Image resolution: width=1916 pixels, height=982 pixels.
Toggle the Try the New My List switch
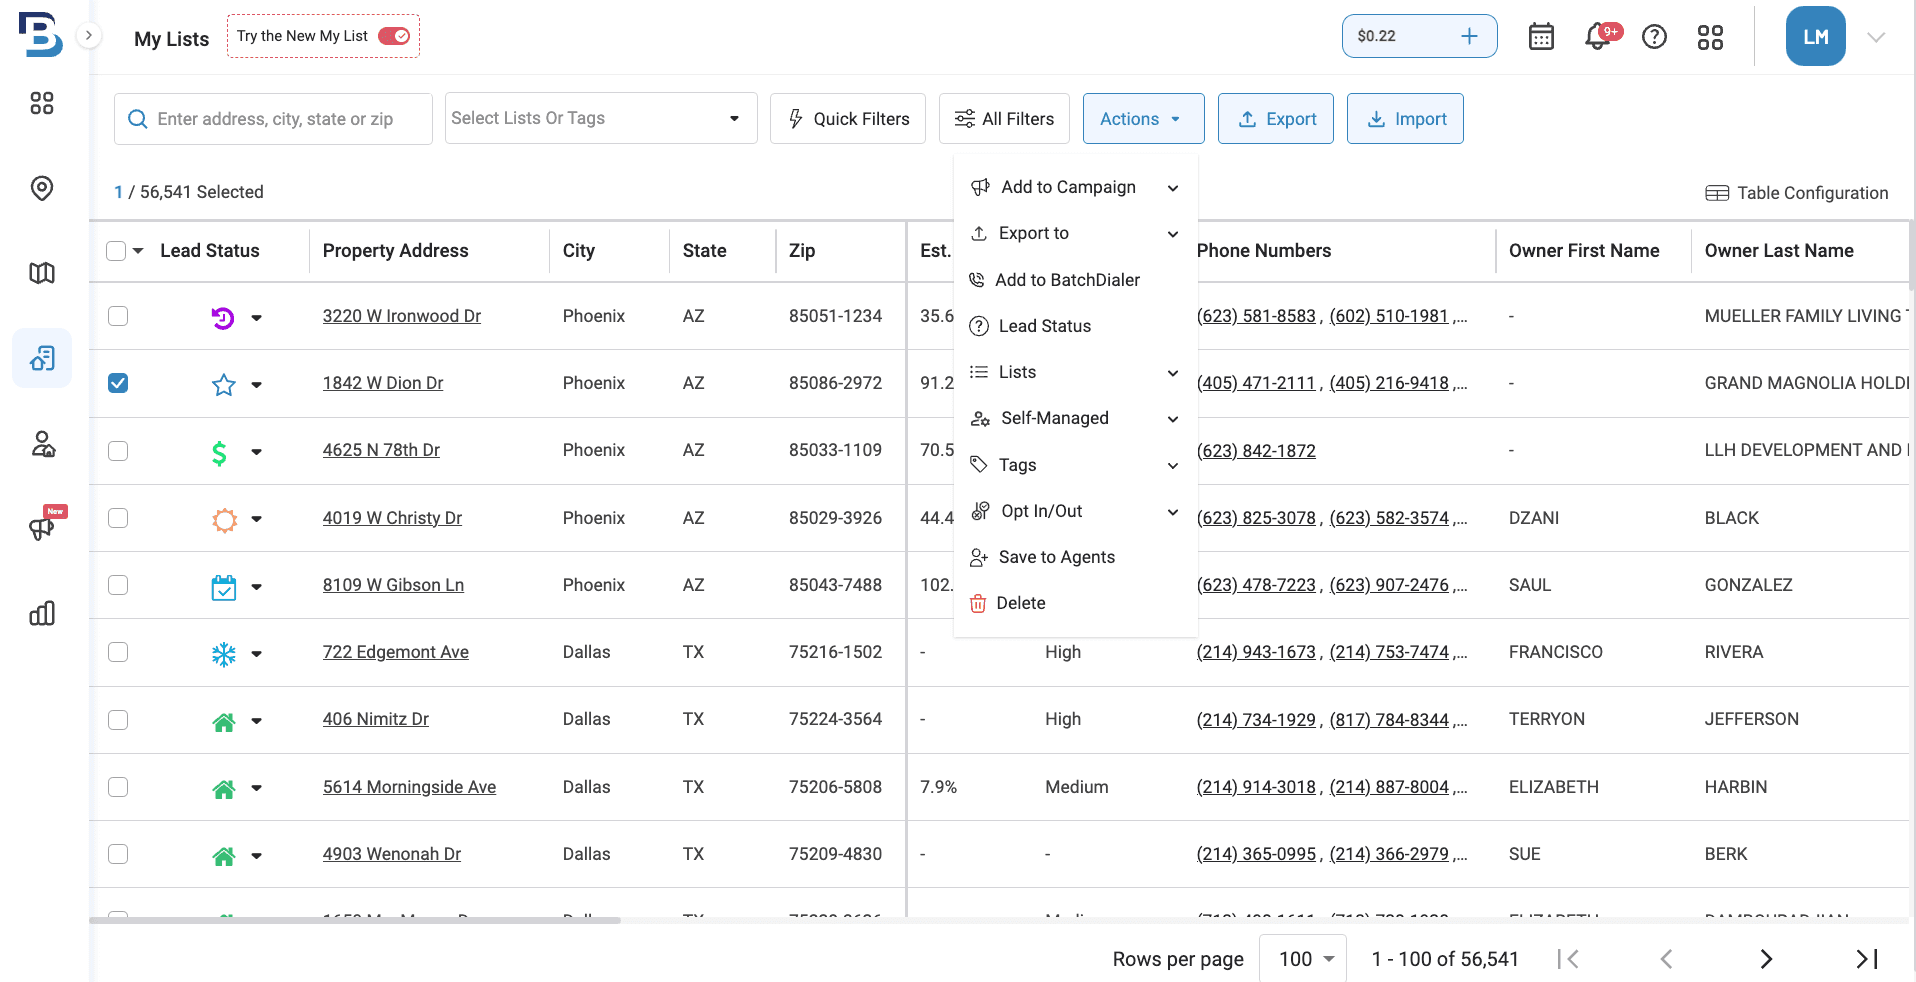click(394, 36)
